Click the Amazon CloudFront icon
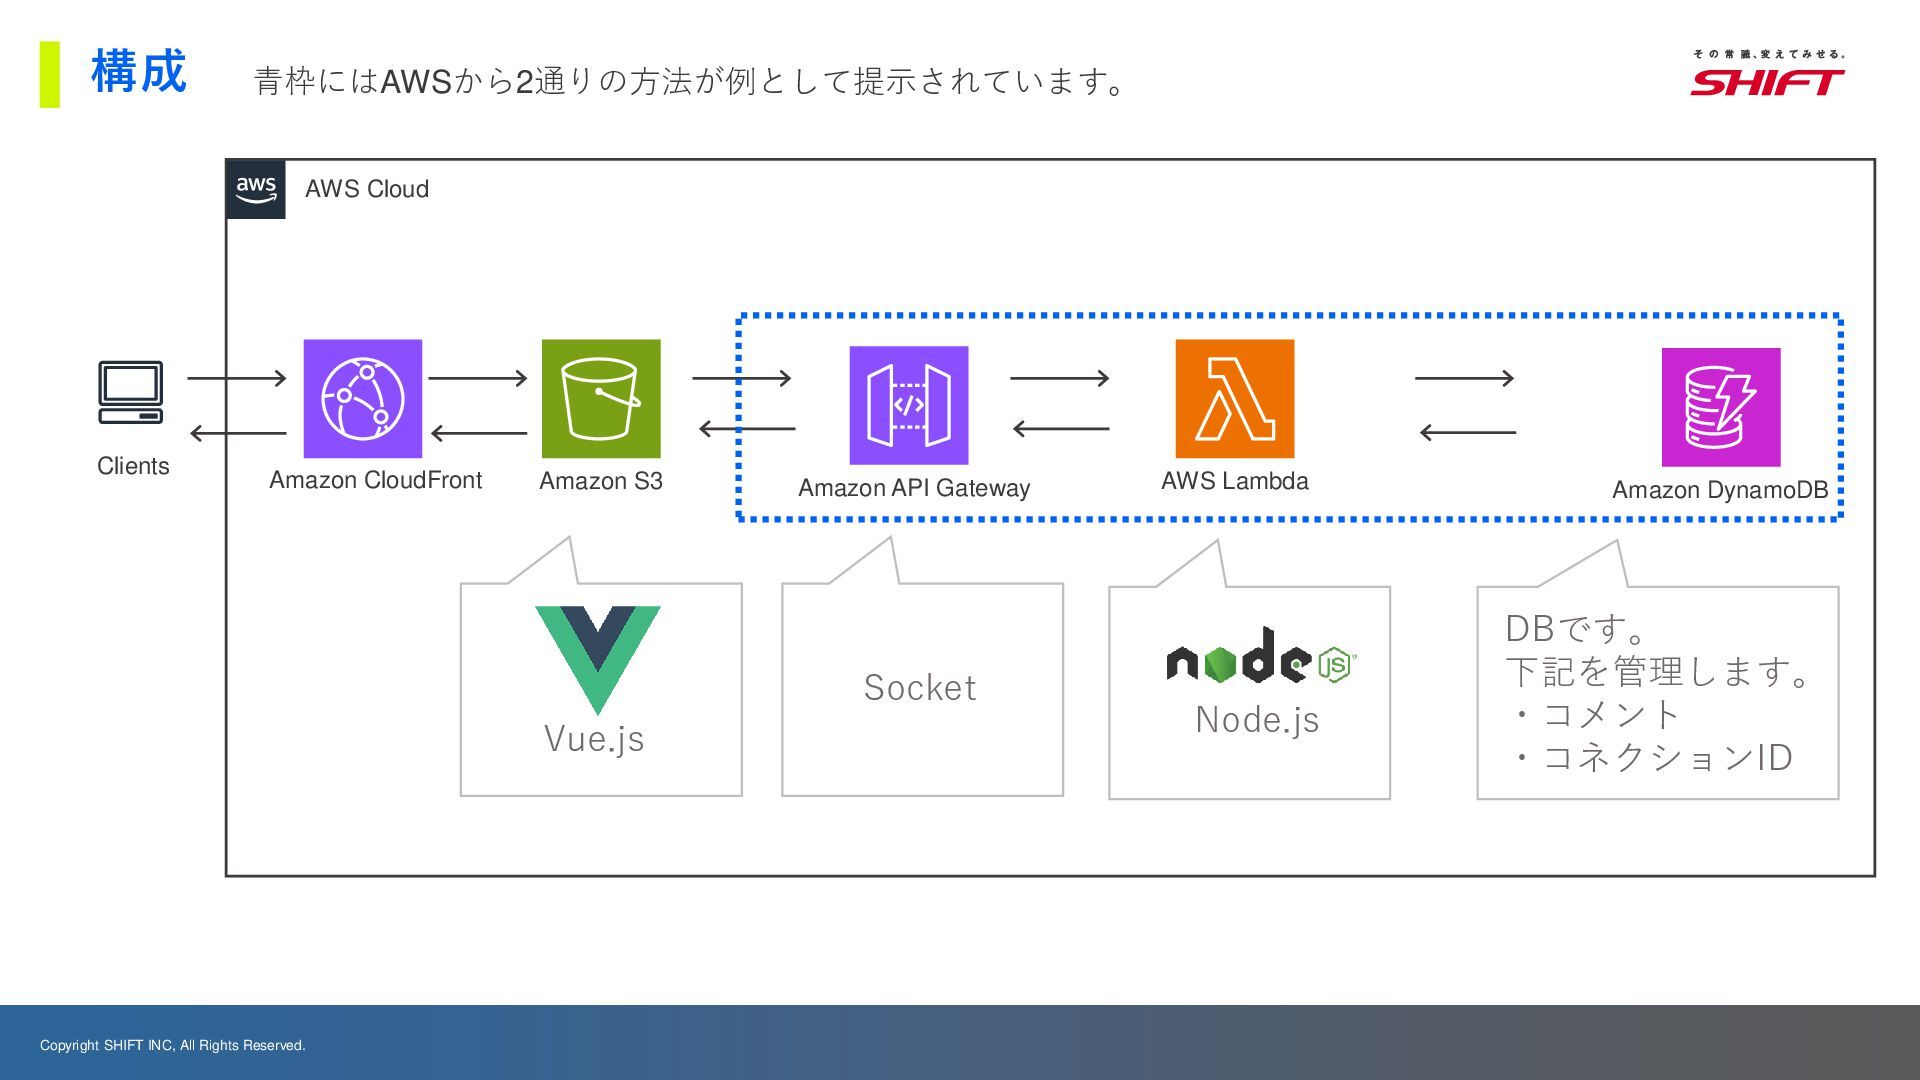1920x1080 pixels. (363, 398)
